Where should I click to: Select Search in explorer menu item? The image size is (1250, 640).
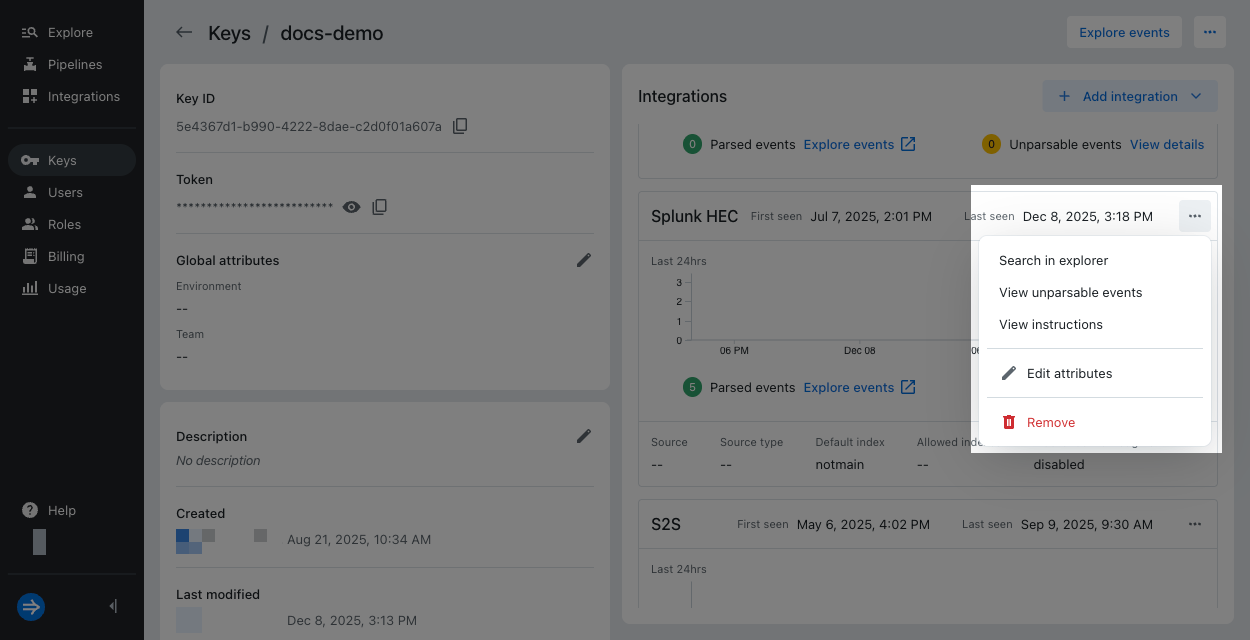[x=1053, y=261]
